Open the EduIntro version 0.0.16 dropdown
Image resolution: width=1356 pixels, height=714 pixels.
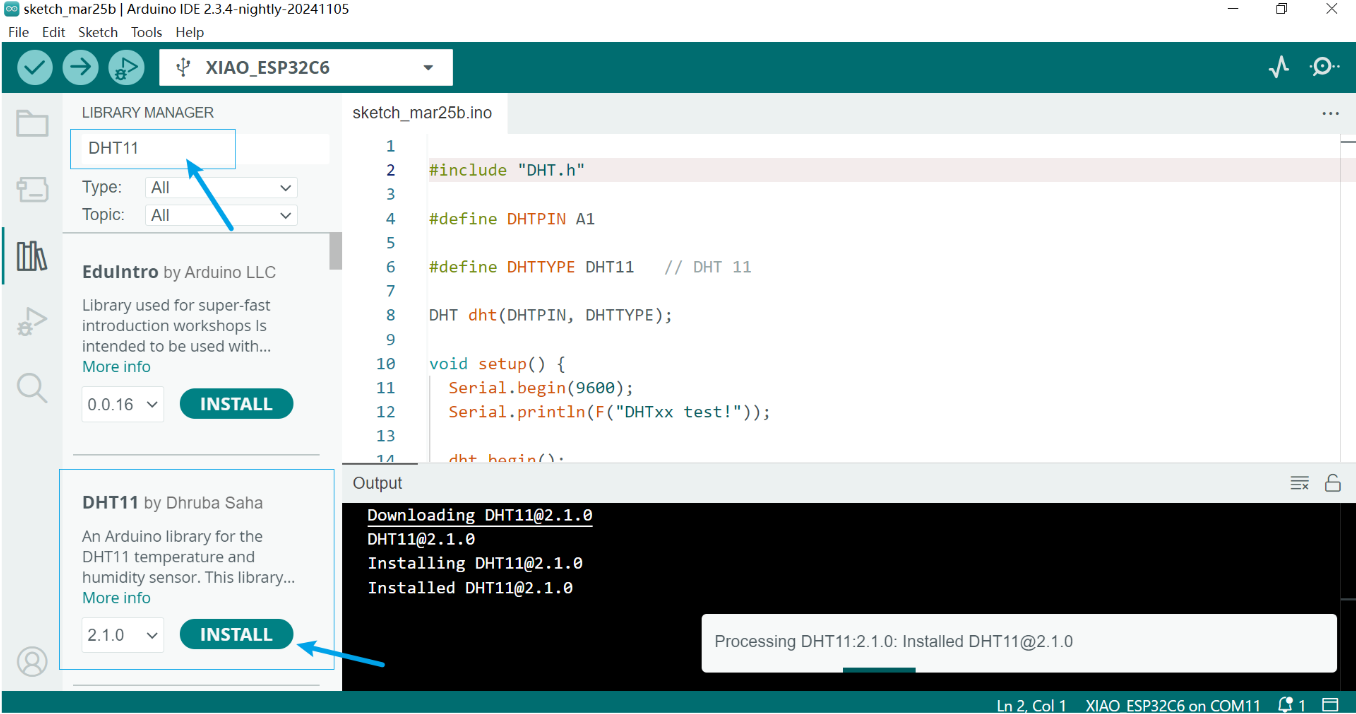123,404
